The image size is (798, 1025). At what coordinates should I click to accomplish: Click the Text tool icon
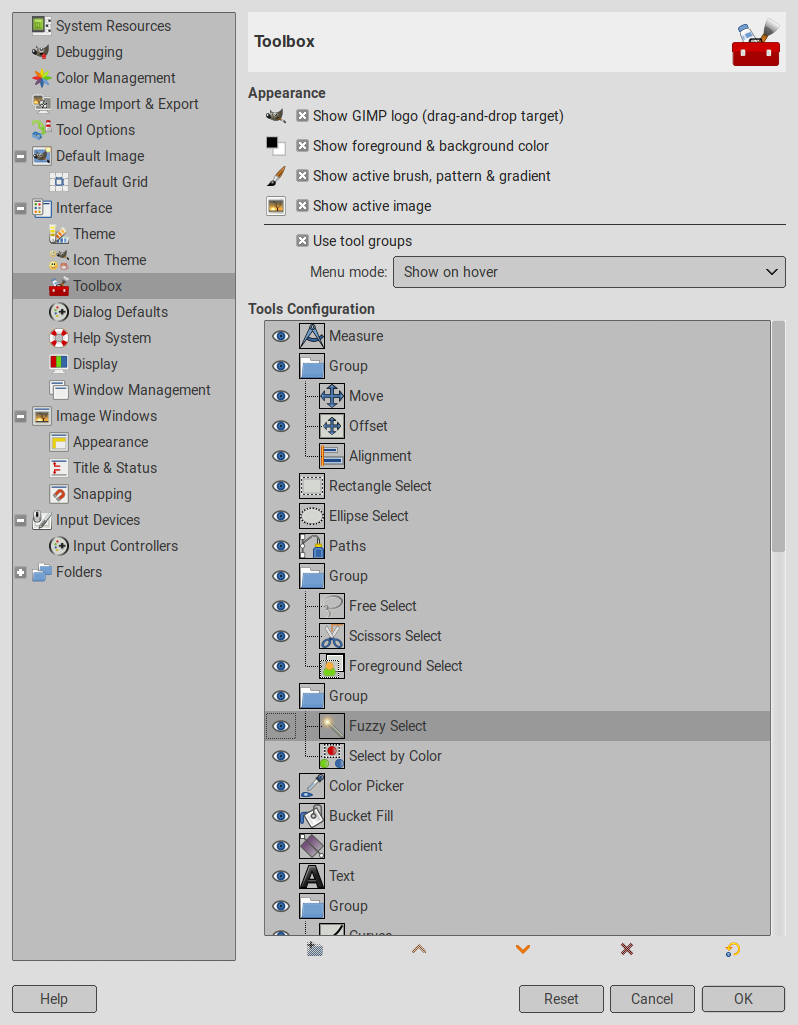pyautogui.click(x=312, y=877)
